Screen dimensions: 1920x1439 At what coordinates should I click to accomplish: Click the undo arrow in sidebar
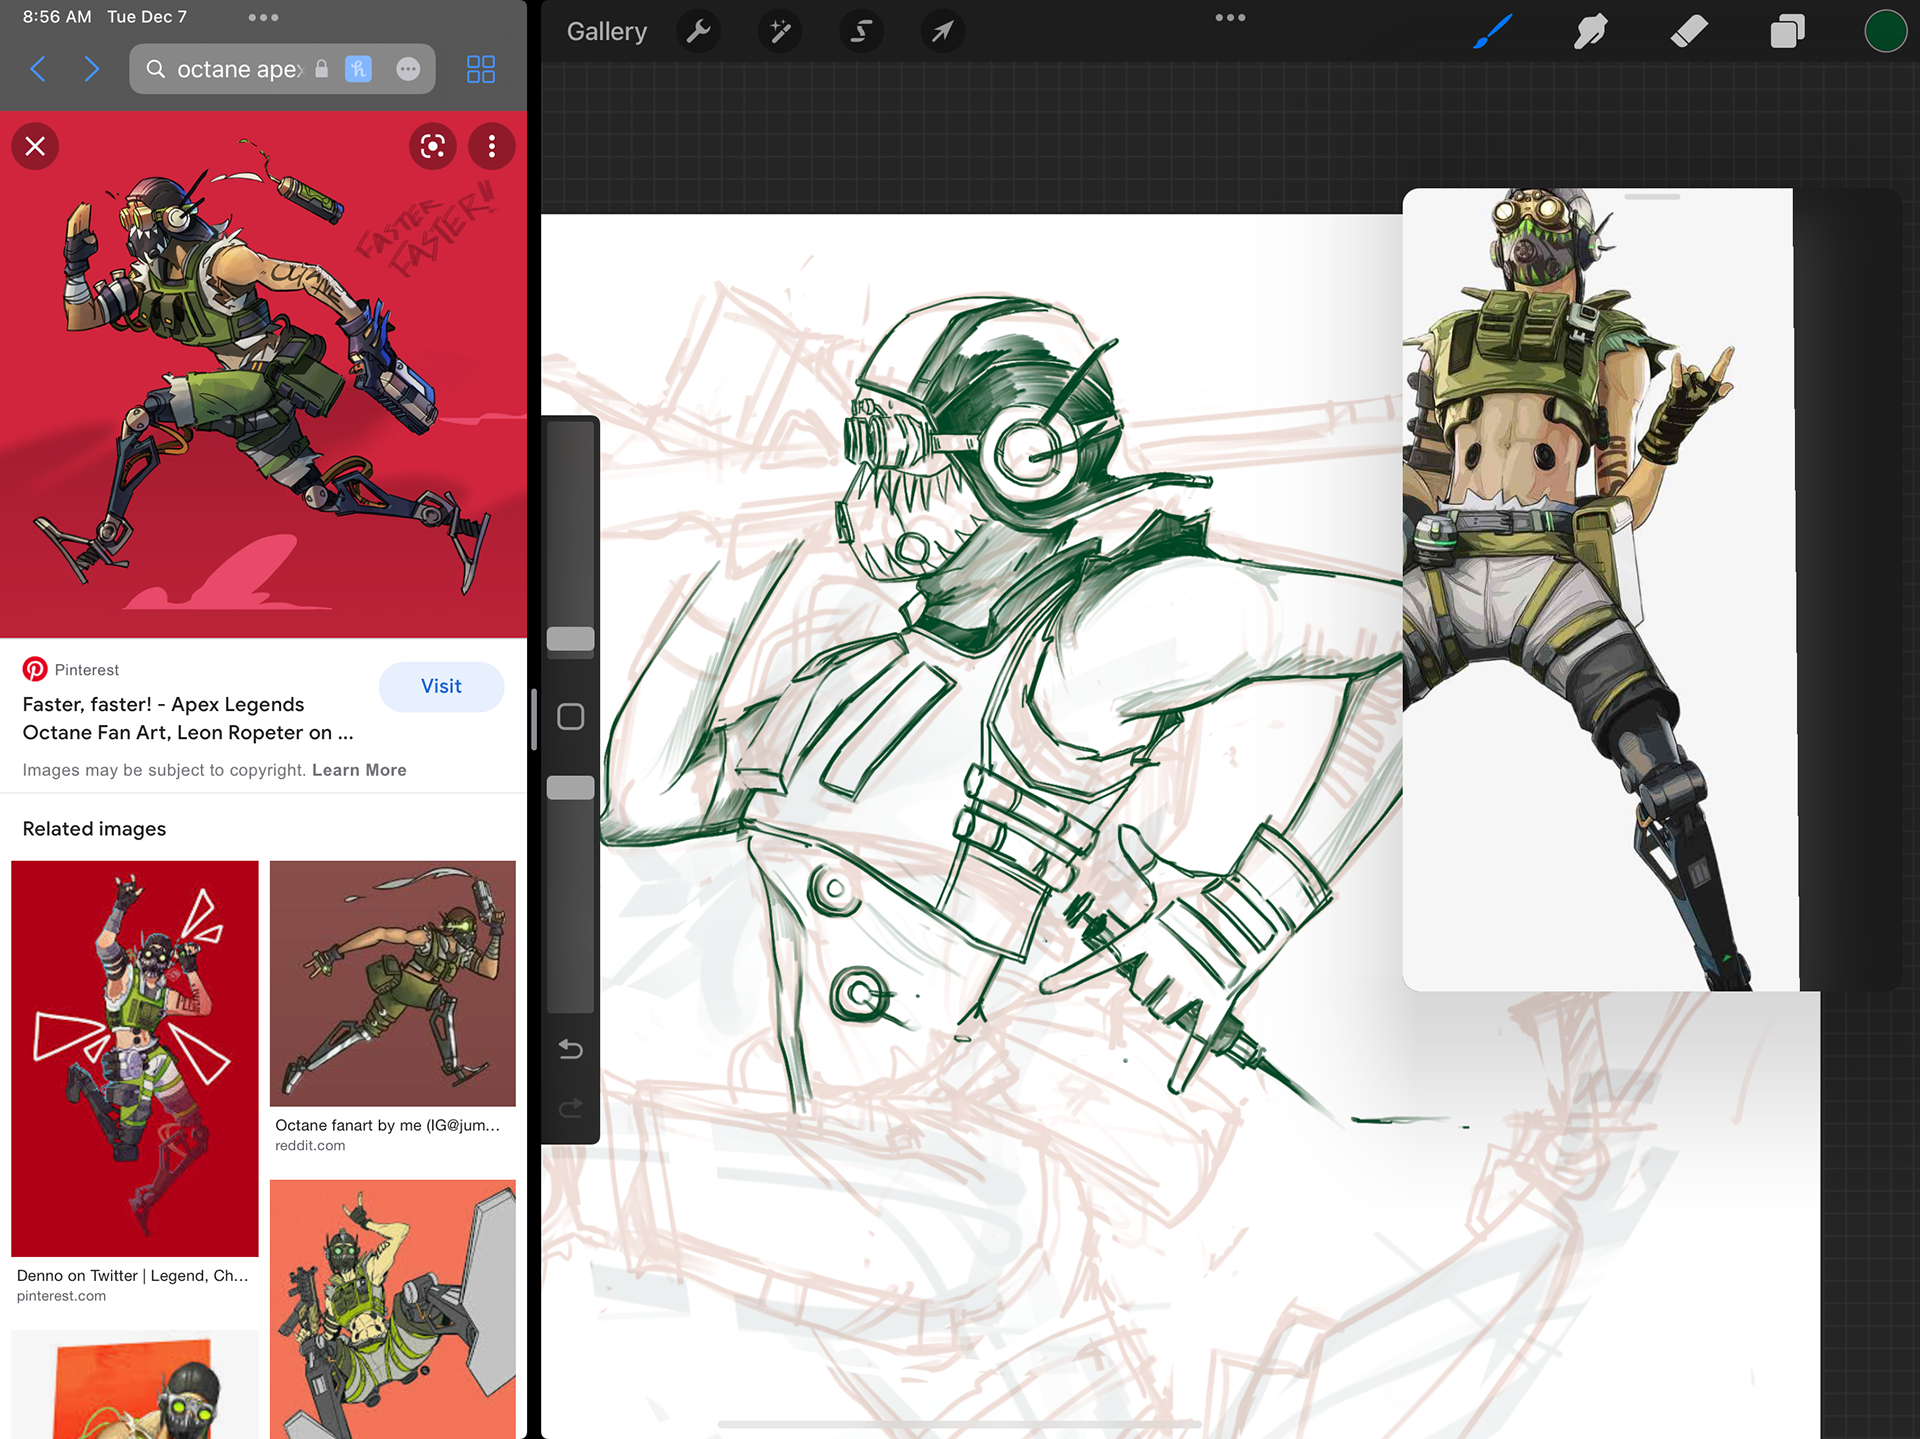(x=570, y=1049)
